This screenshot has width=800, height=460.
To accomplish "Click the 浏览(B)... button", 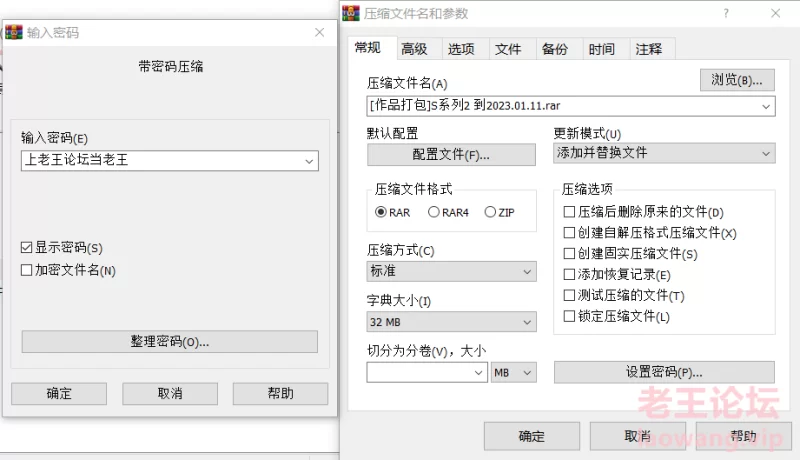I will 737,80.
